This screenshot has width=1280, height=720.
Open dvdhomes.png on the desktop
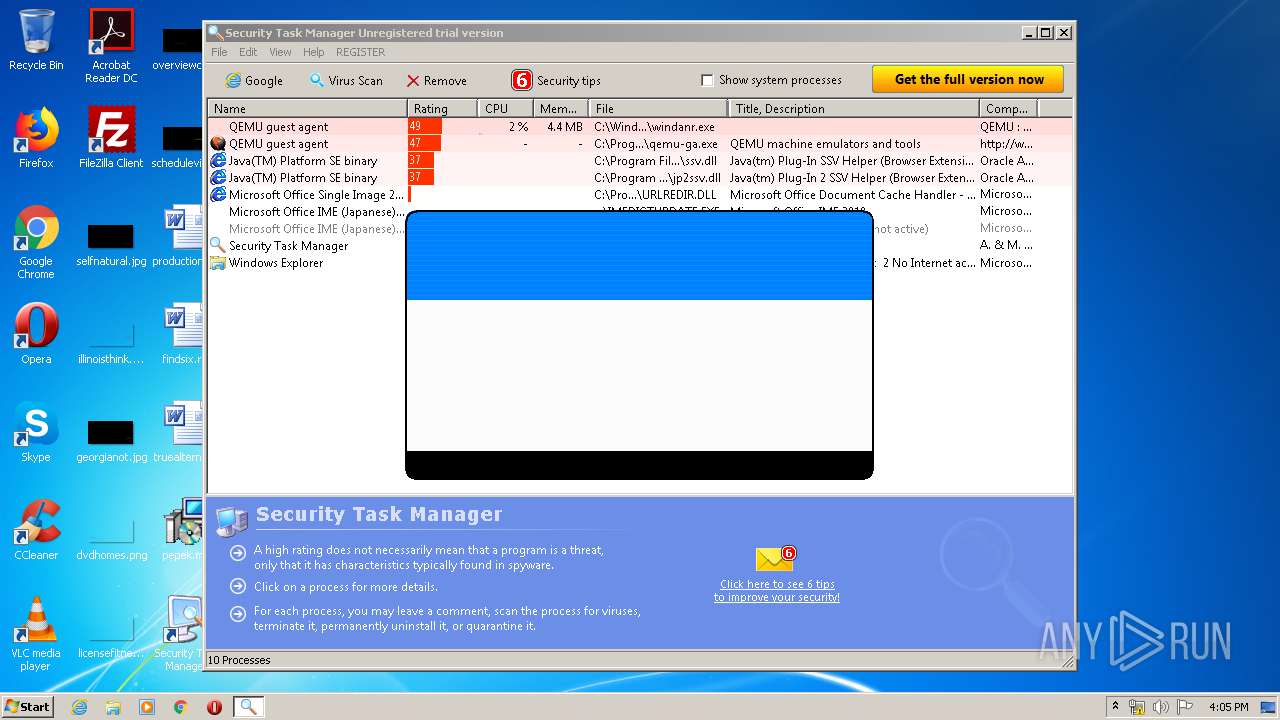111,539
